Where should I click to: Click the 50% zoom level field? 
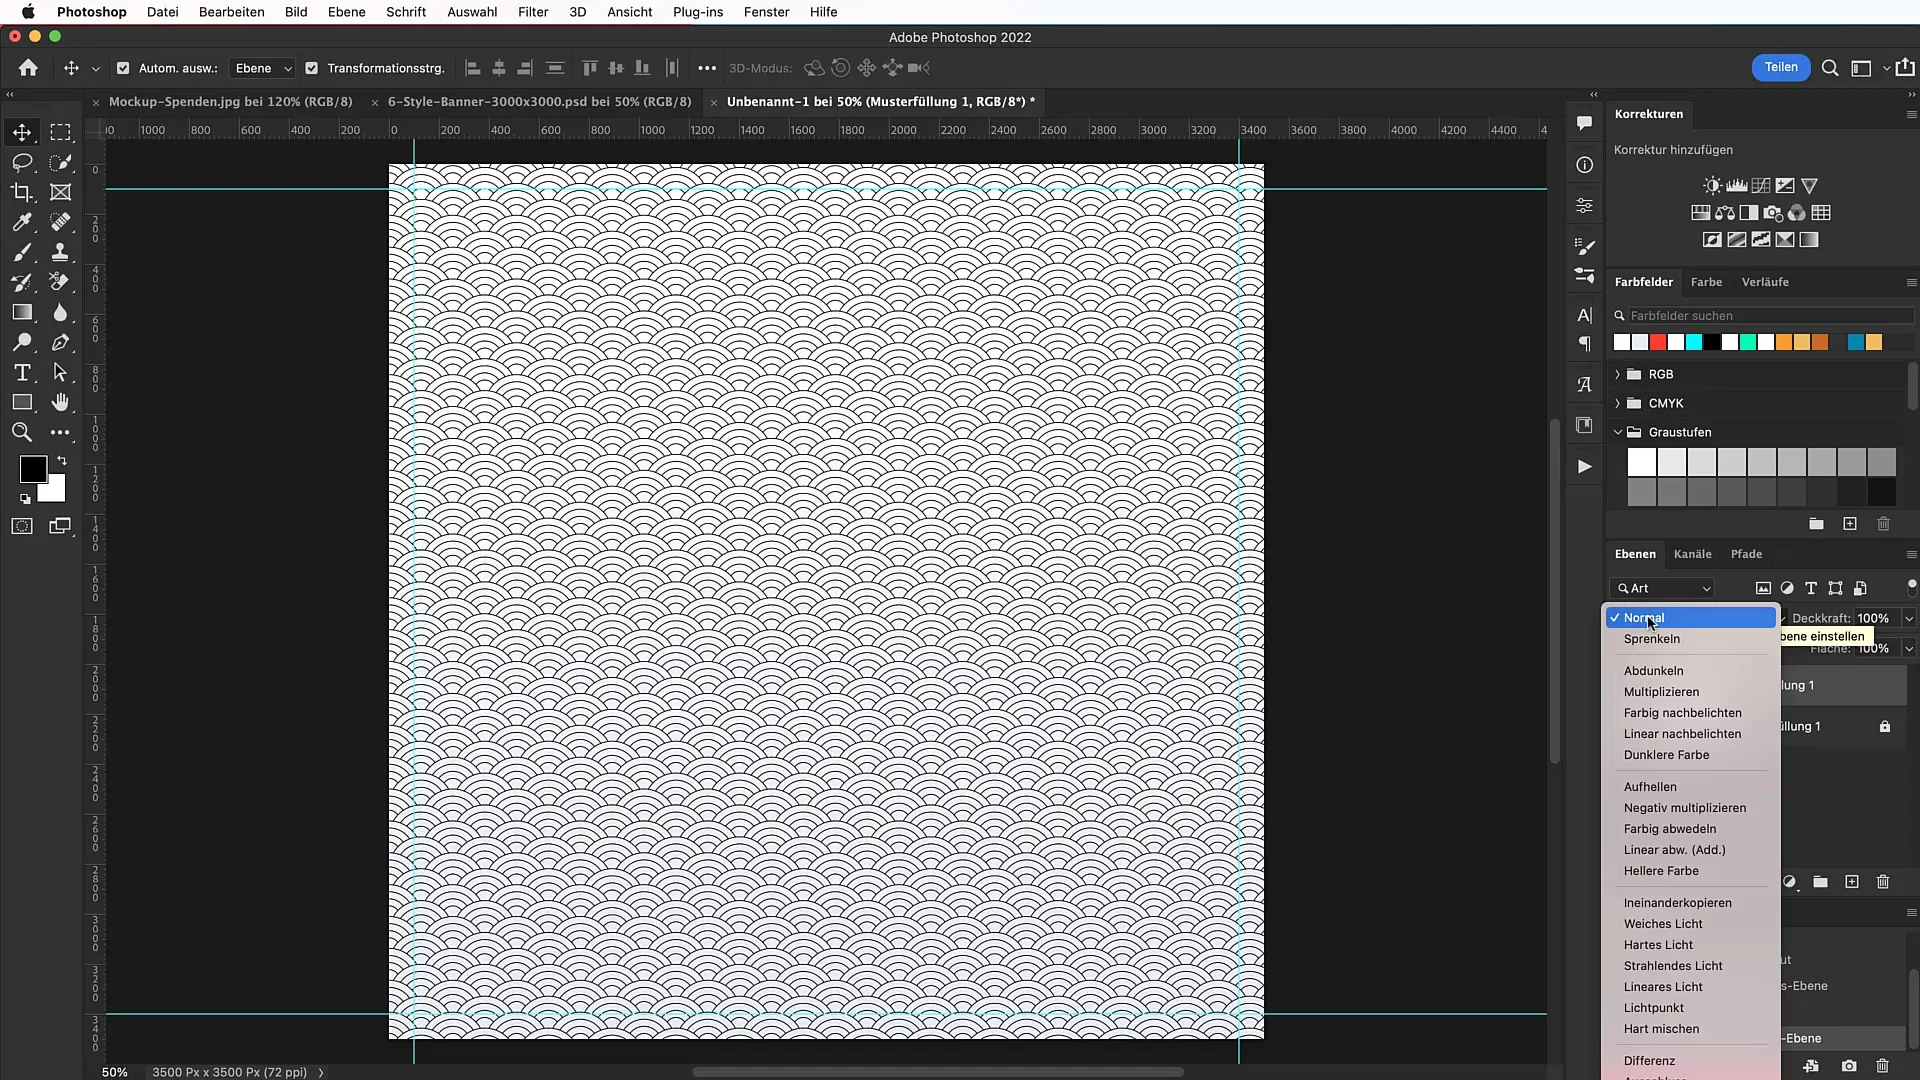(x=115, y=1072)
